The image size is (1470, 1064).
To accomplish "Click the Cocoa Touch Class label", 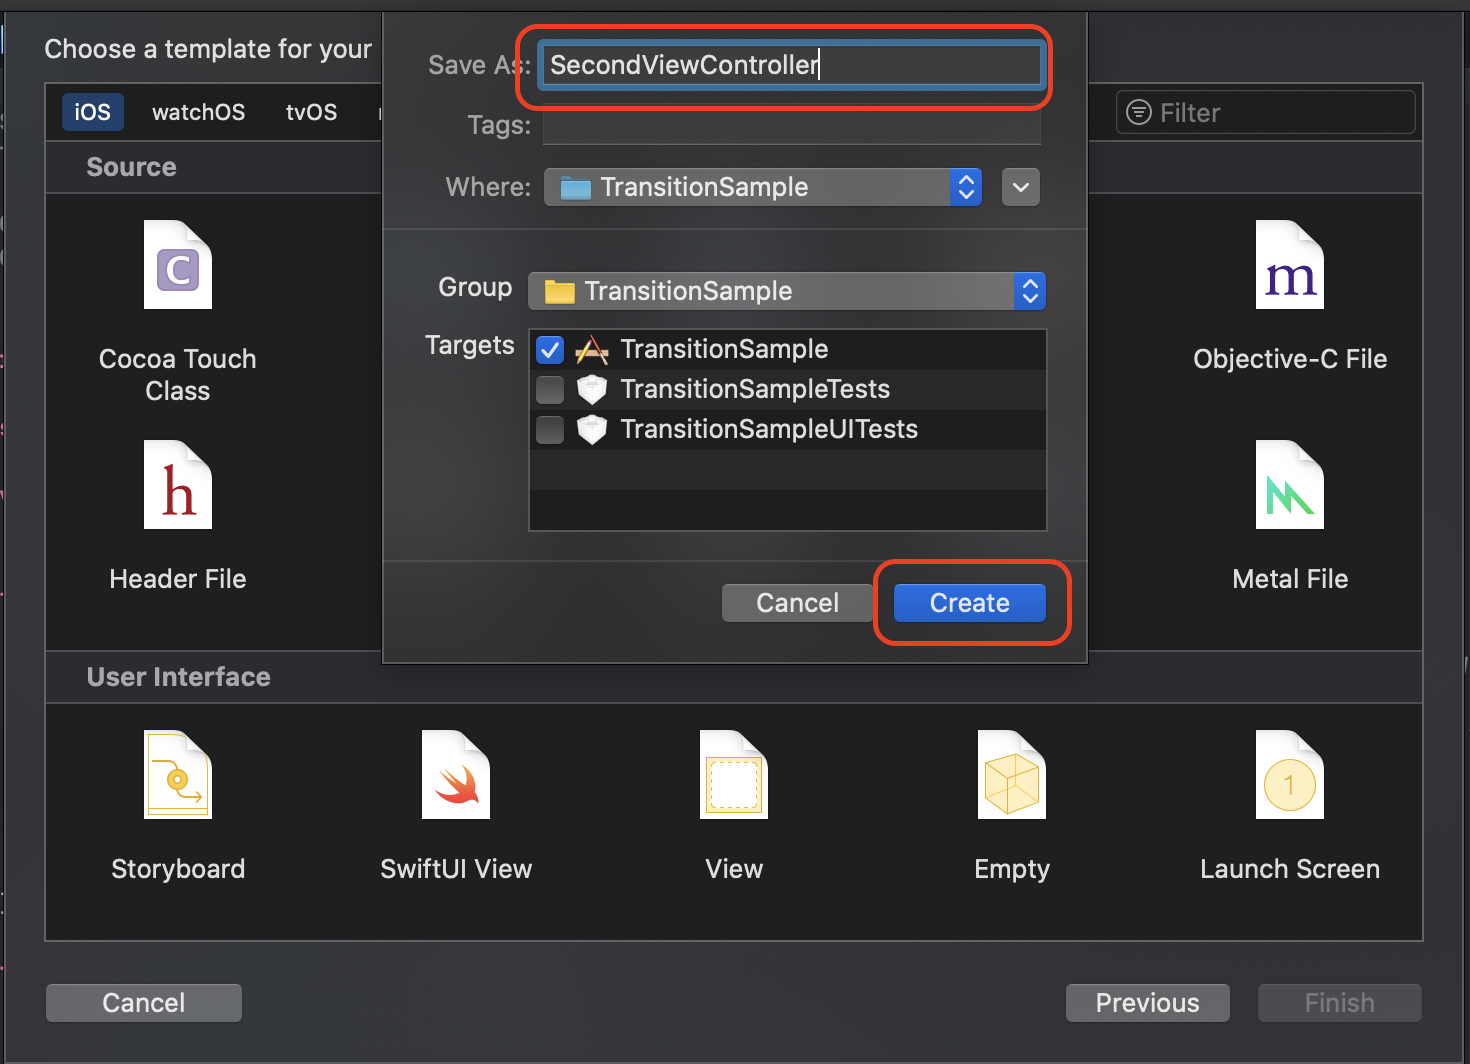I will click(x=178, y=375).
